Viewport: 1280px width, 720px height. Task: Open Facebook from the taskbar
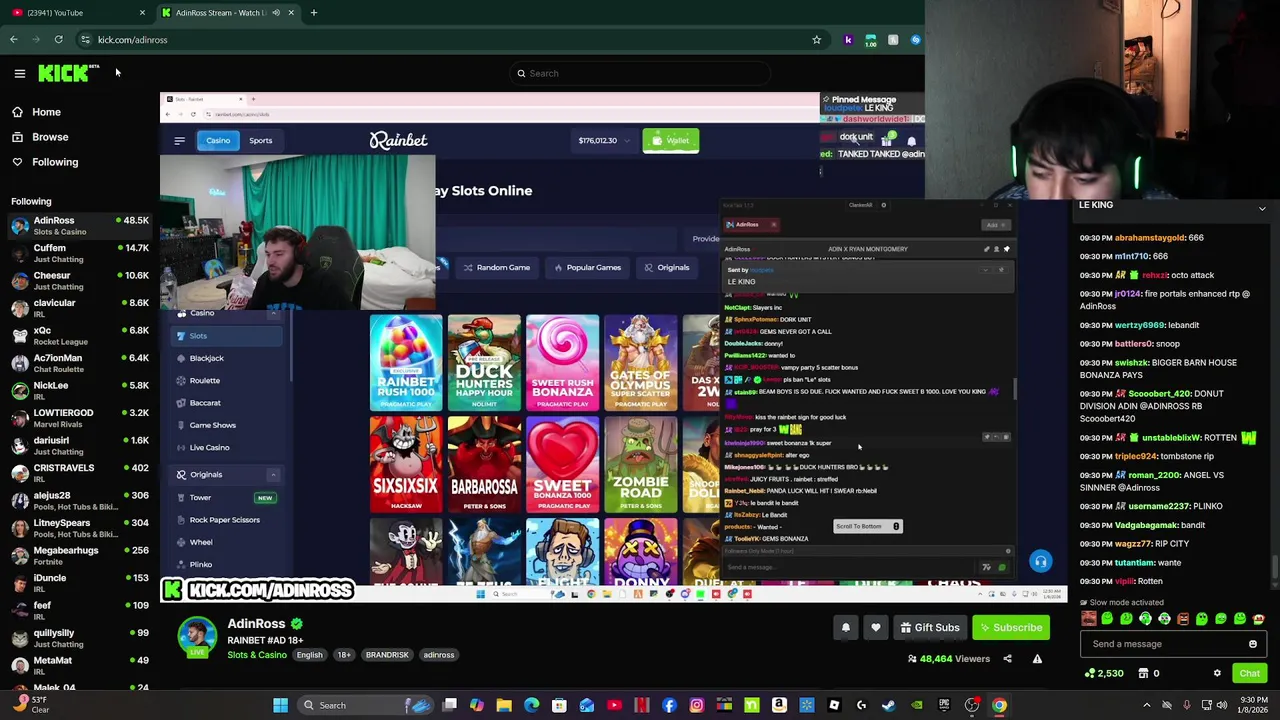(669, 705)
